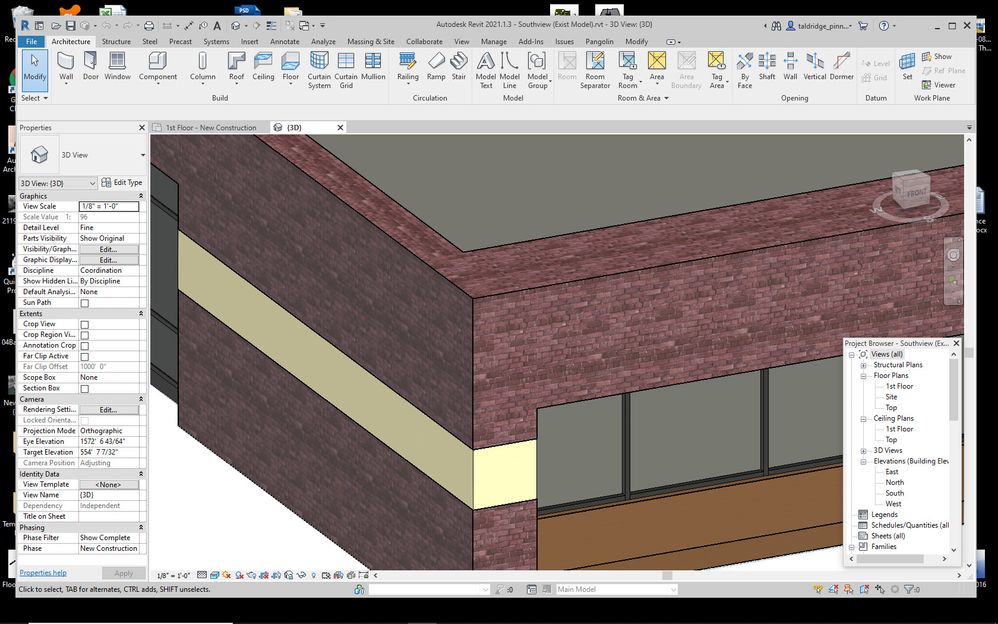
Task: Switch to the Annotate ribbon tab
Action: pos(285,41)
